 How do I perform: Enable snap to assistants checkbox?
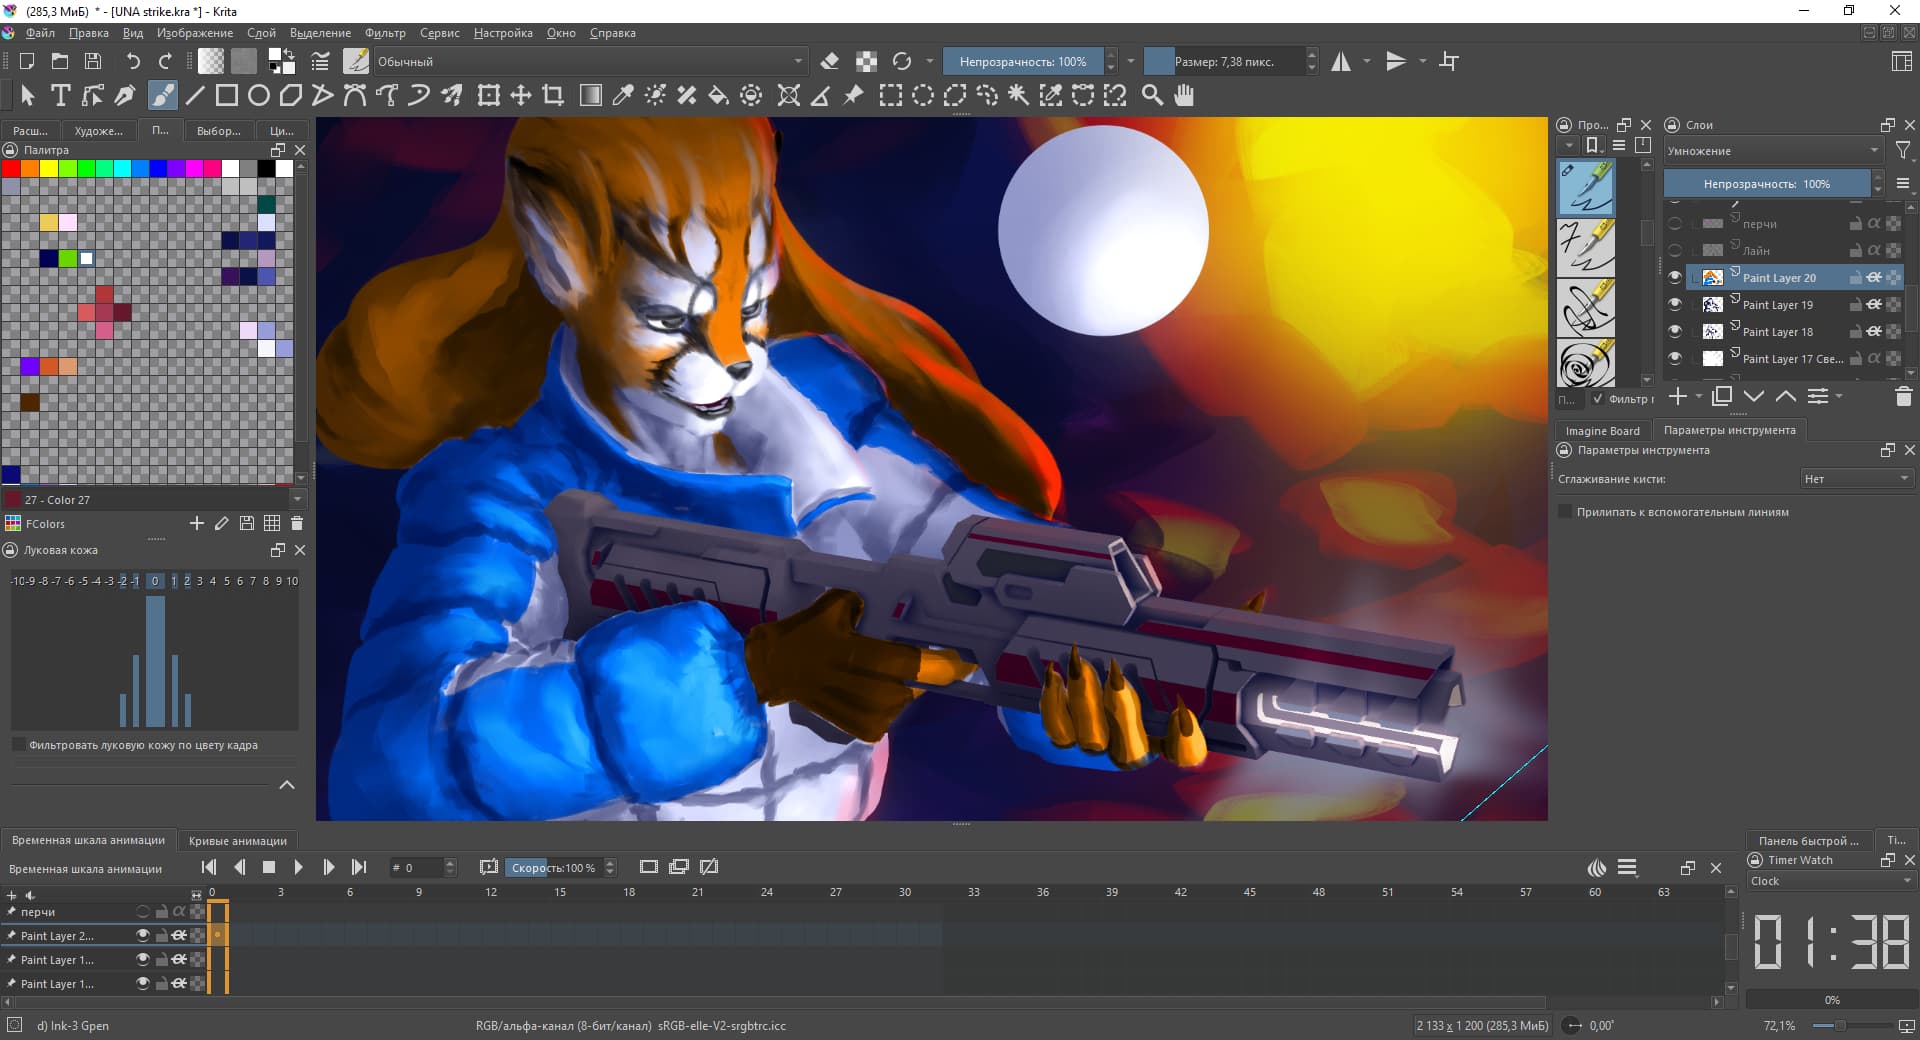[x=1566, y=512]
